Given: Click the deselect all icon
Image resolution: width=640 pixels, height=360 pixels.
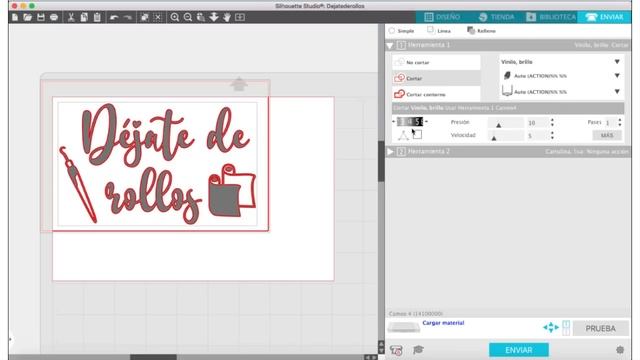Looking at the screenshot, I should tap(158, 17).
